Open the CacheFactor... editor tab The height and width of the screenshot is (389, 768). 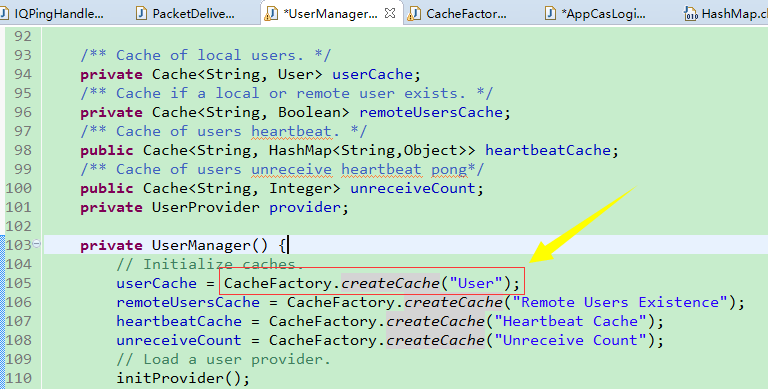[x=458, y=13]
